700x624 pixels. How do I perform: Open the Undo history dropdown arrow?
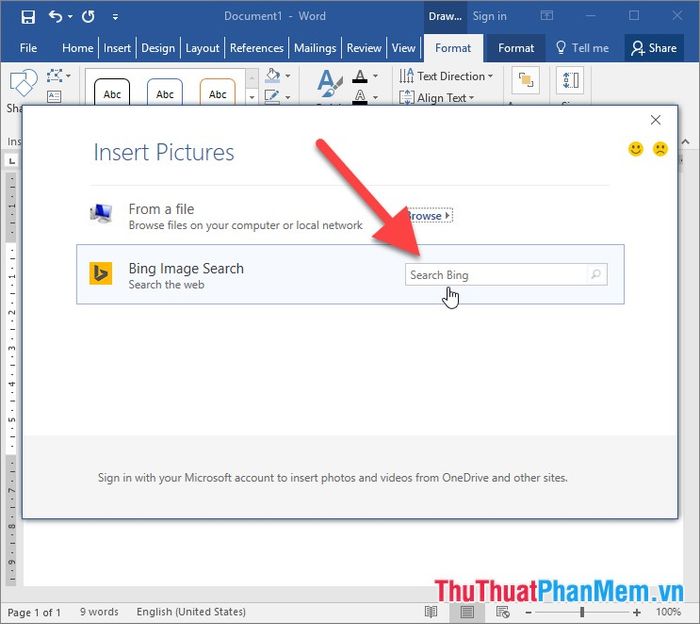pos(70,17)
